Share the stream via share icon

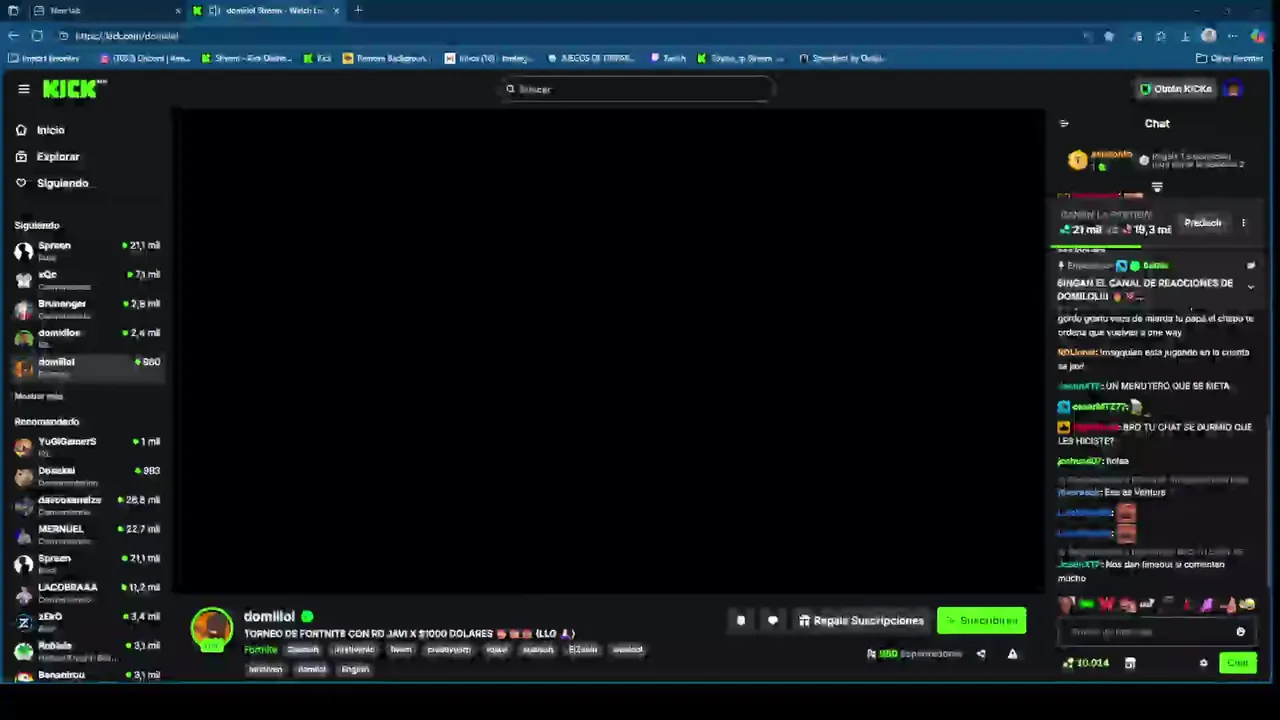click(x=981, y=654)
